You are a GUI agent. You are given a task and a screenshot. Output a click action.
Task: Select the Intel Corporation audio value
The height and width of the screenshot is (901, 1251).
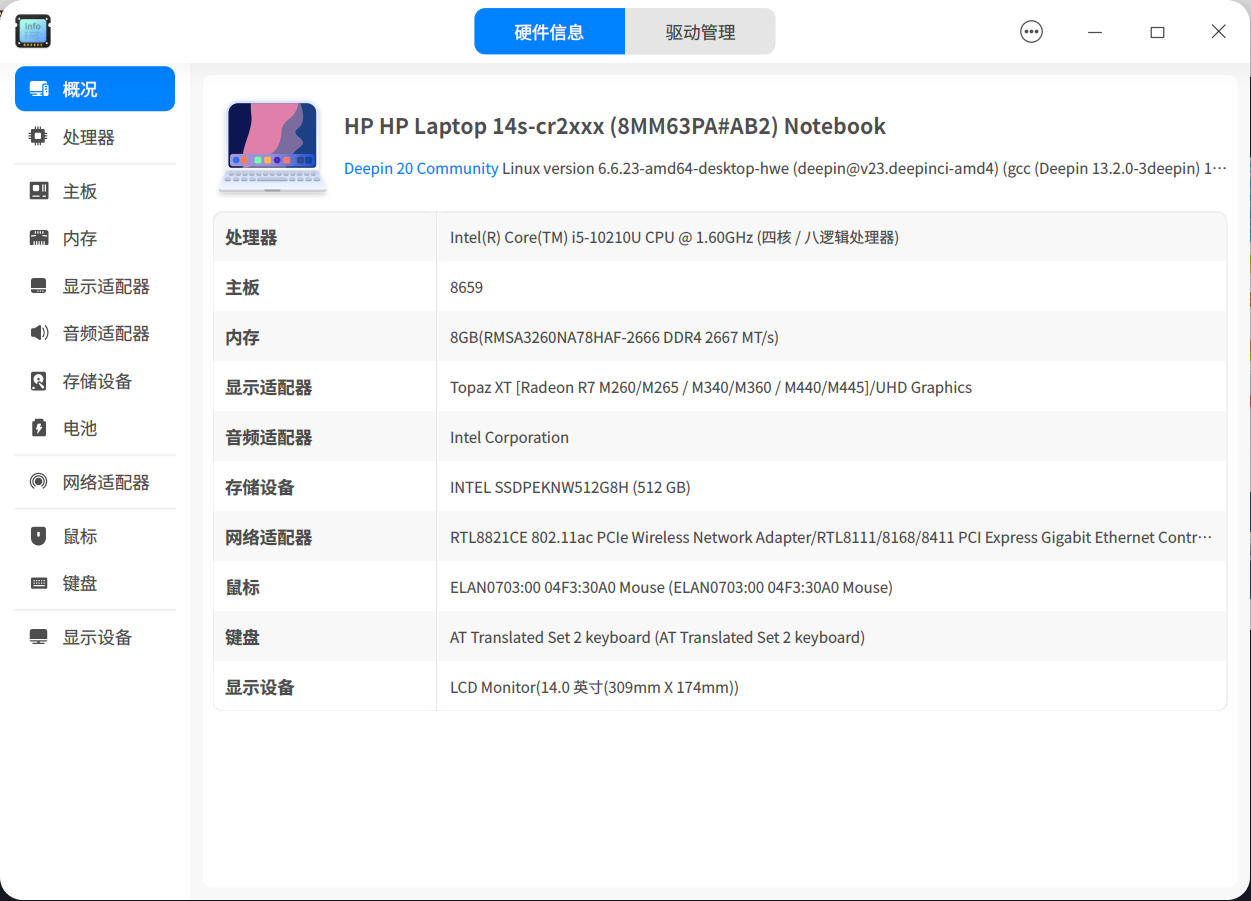tap(509, 437)
